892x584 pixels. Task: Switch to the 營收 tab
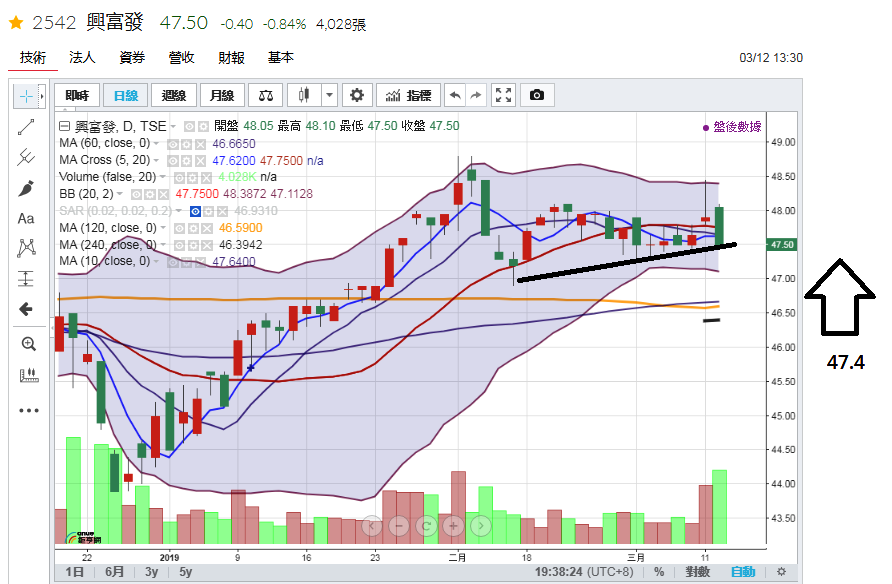181,57
